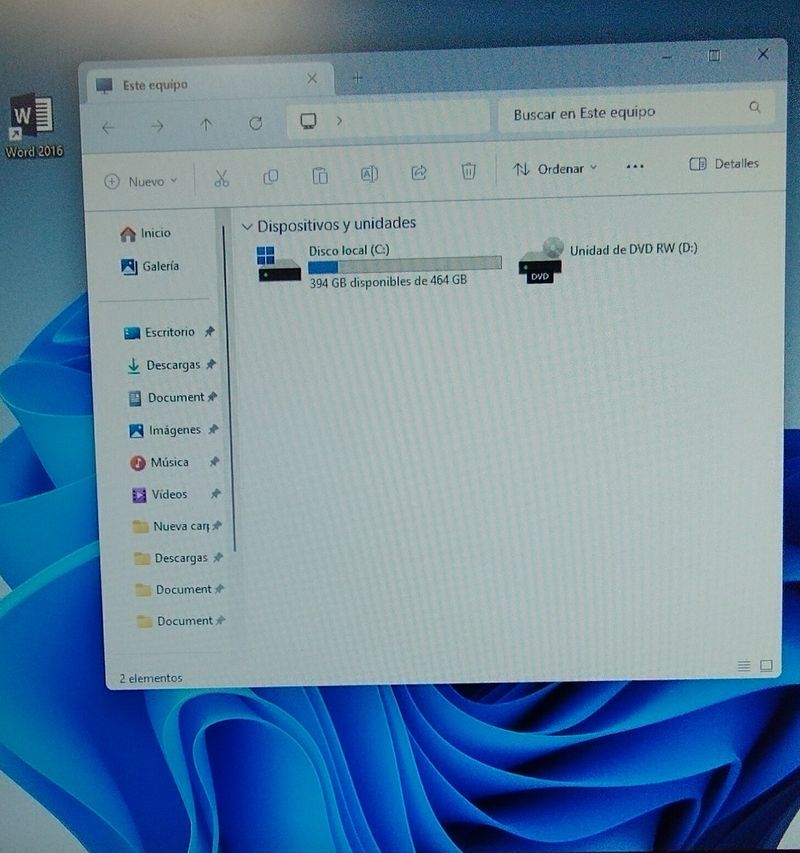Expand the address bar path chevron
The image size is (800, 853).
[x=339, y=120]
